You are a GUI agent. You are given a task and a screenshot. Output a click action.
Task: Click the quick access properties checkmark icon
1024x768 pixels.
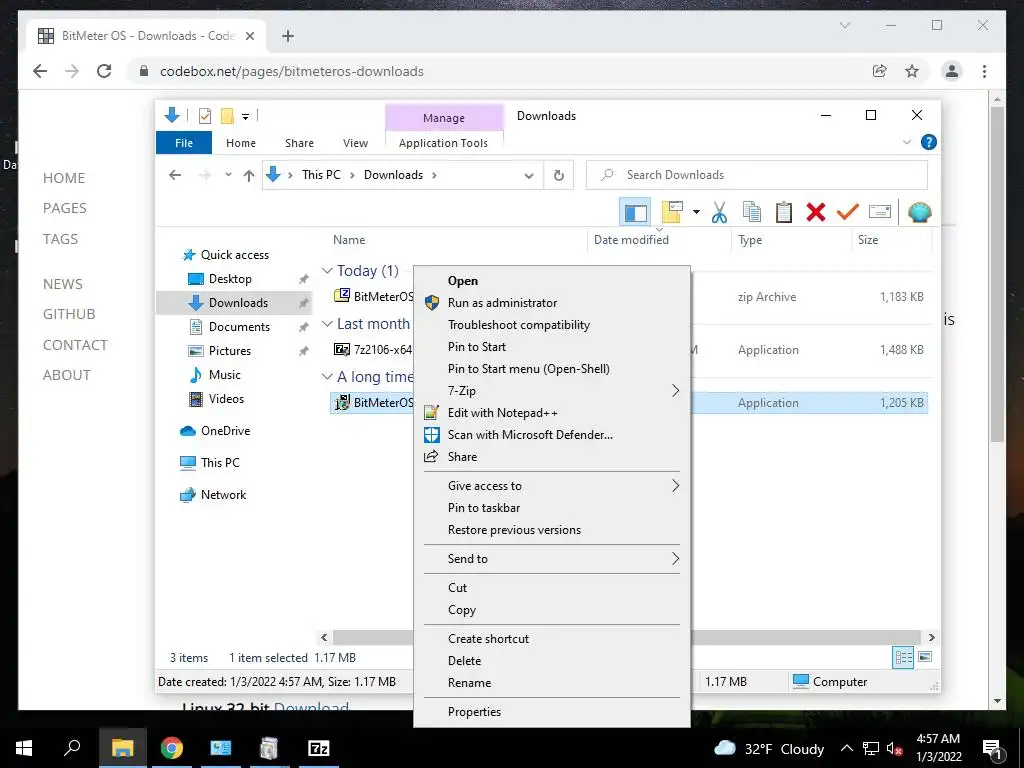204,116
